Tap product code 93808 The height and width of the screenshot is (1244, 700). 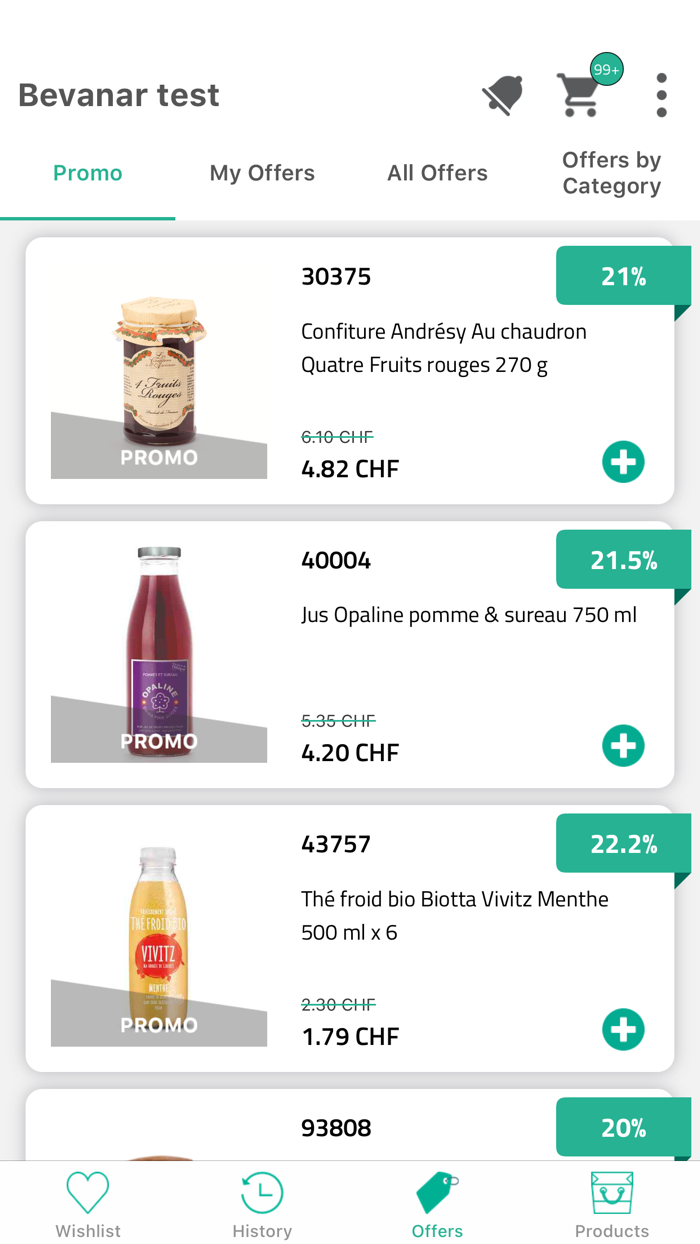click(x=336, y=1127)
